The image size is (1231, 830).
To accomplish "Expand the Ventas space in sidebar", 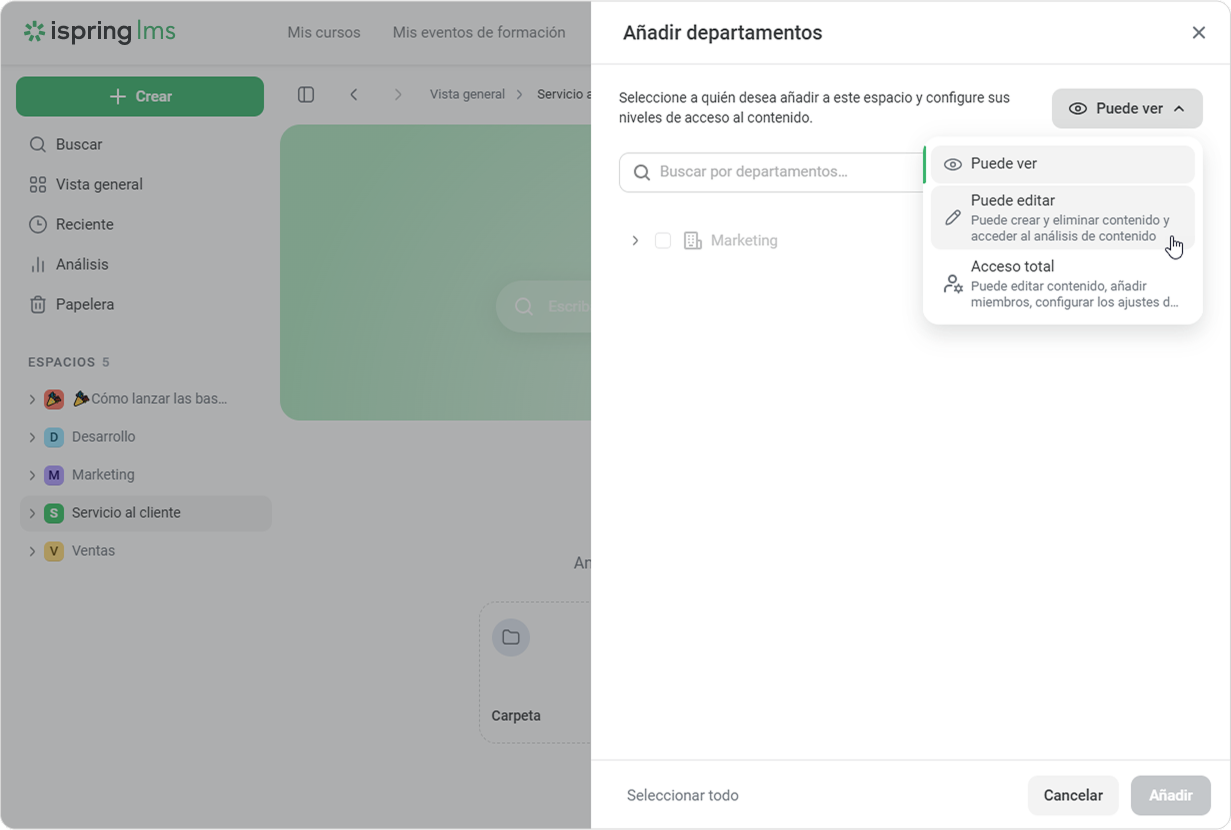I will [x=32, y=551].
